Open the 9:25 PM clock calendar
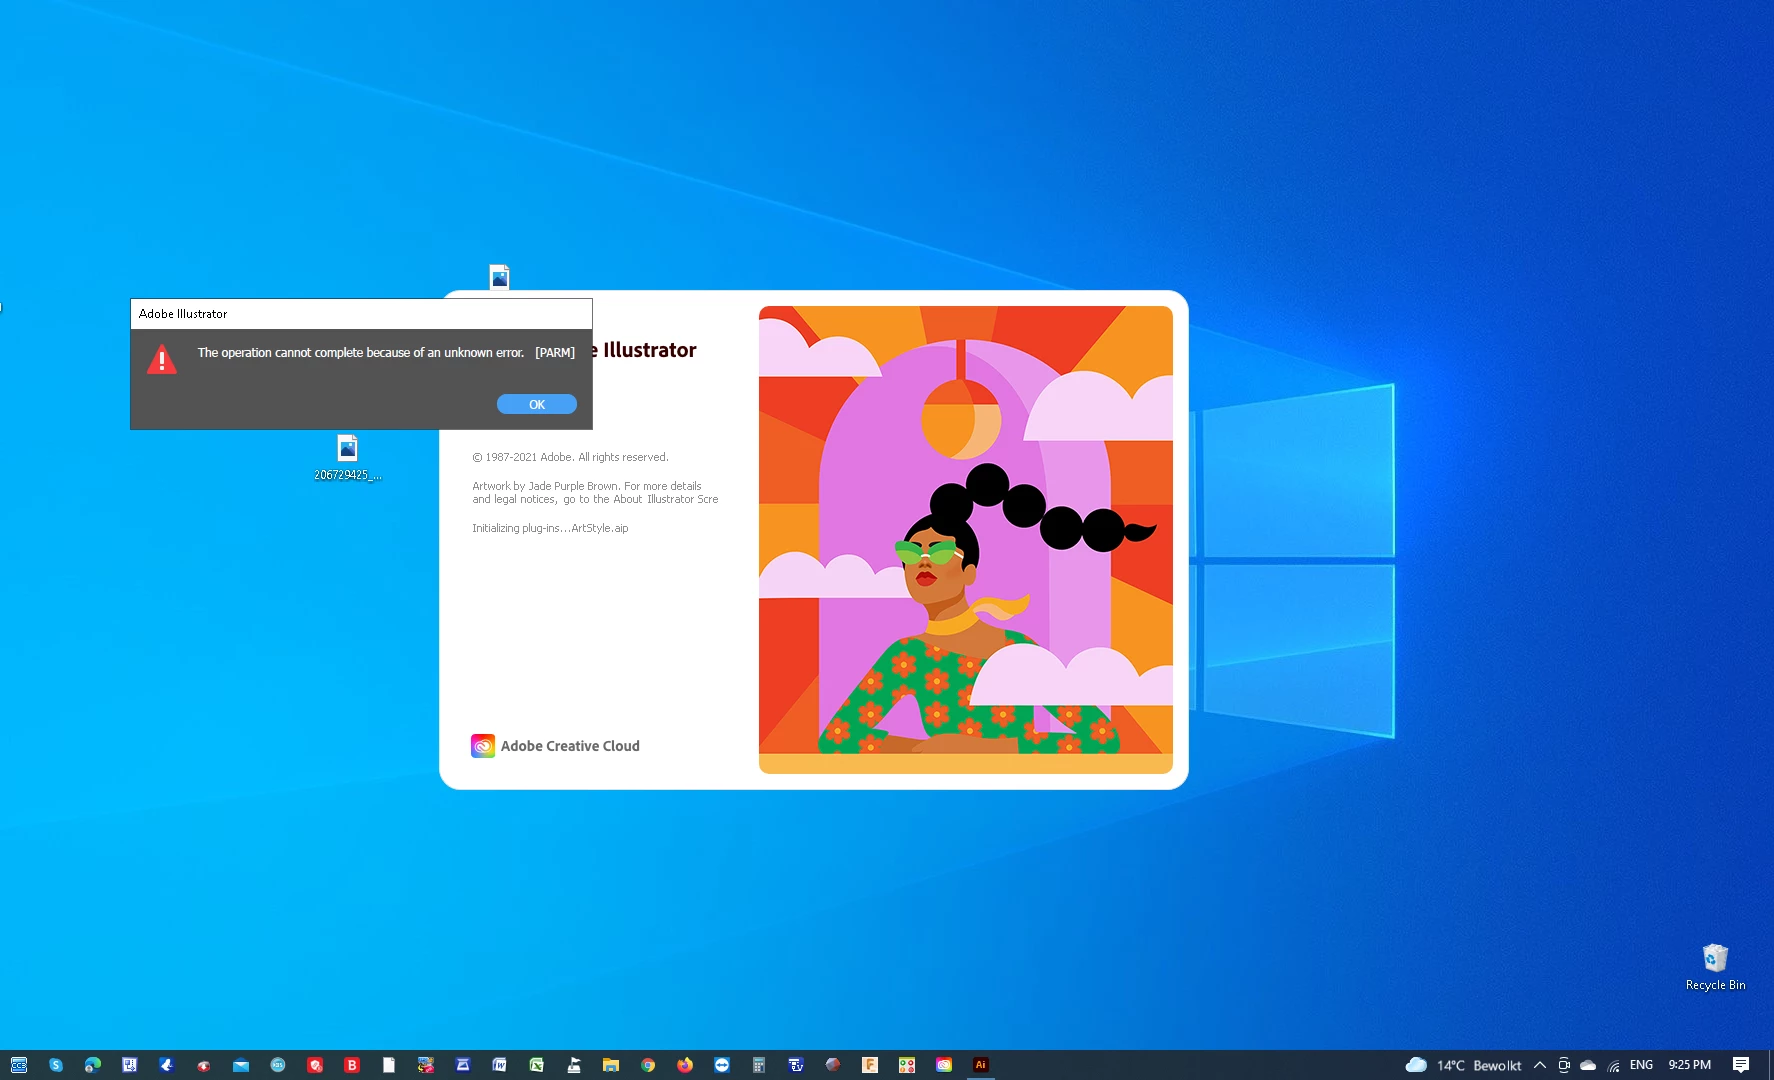The height and width of the screenshot is (1080, 1774). [1689, 1065]
